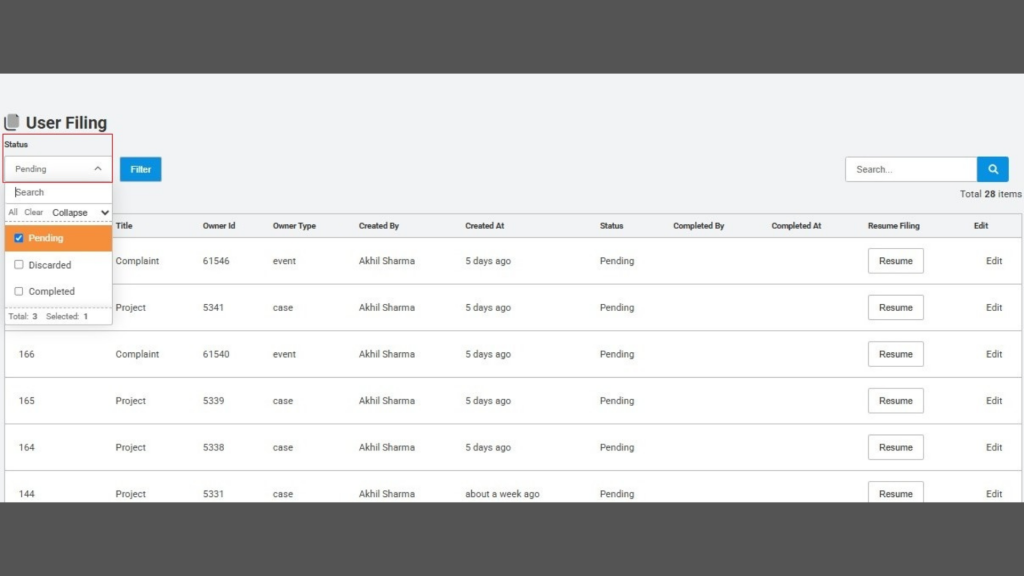Resume the filing for Owner Id 61546
The image size is (1024, 576).
895,261
